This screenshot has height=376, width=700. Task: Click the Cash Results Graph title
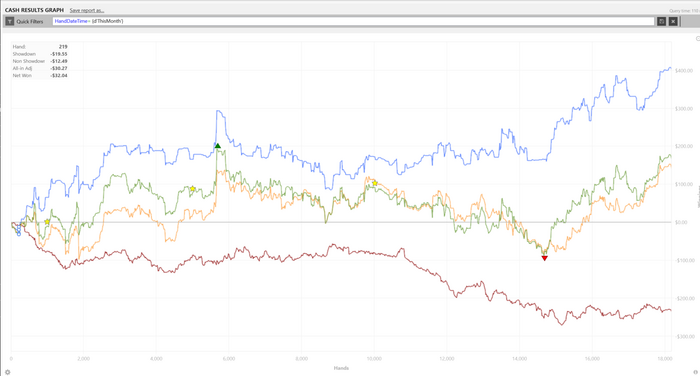(34, 10)
